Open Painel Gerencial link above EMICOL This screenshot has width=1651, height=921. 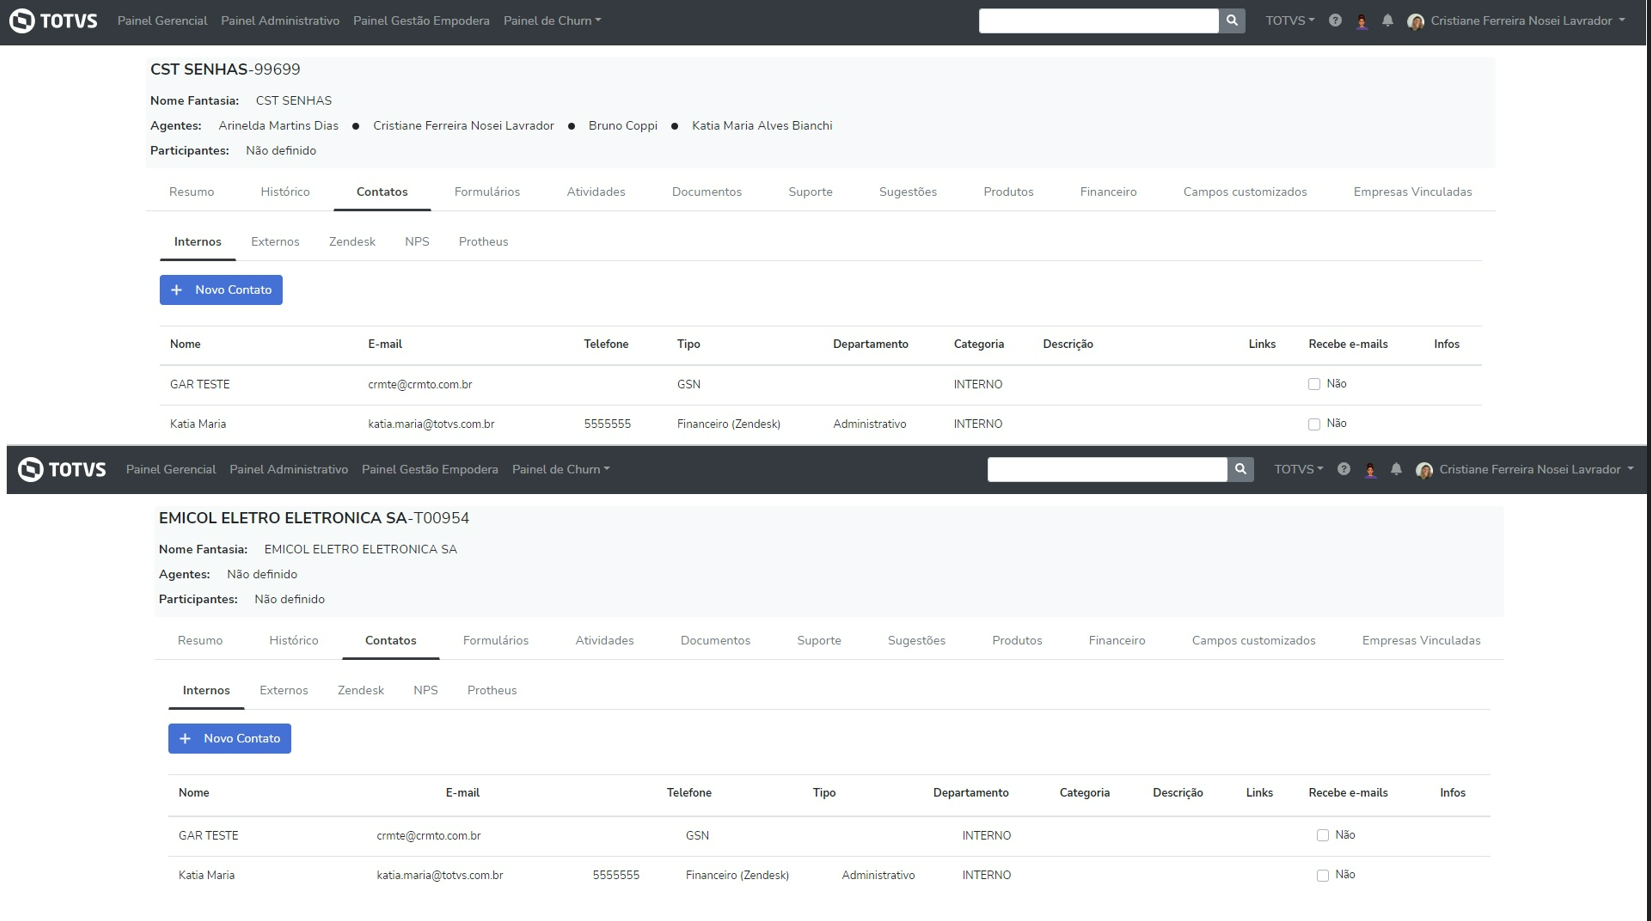[171, 469]
